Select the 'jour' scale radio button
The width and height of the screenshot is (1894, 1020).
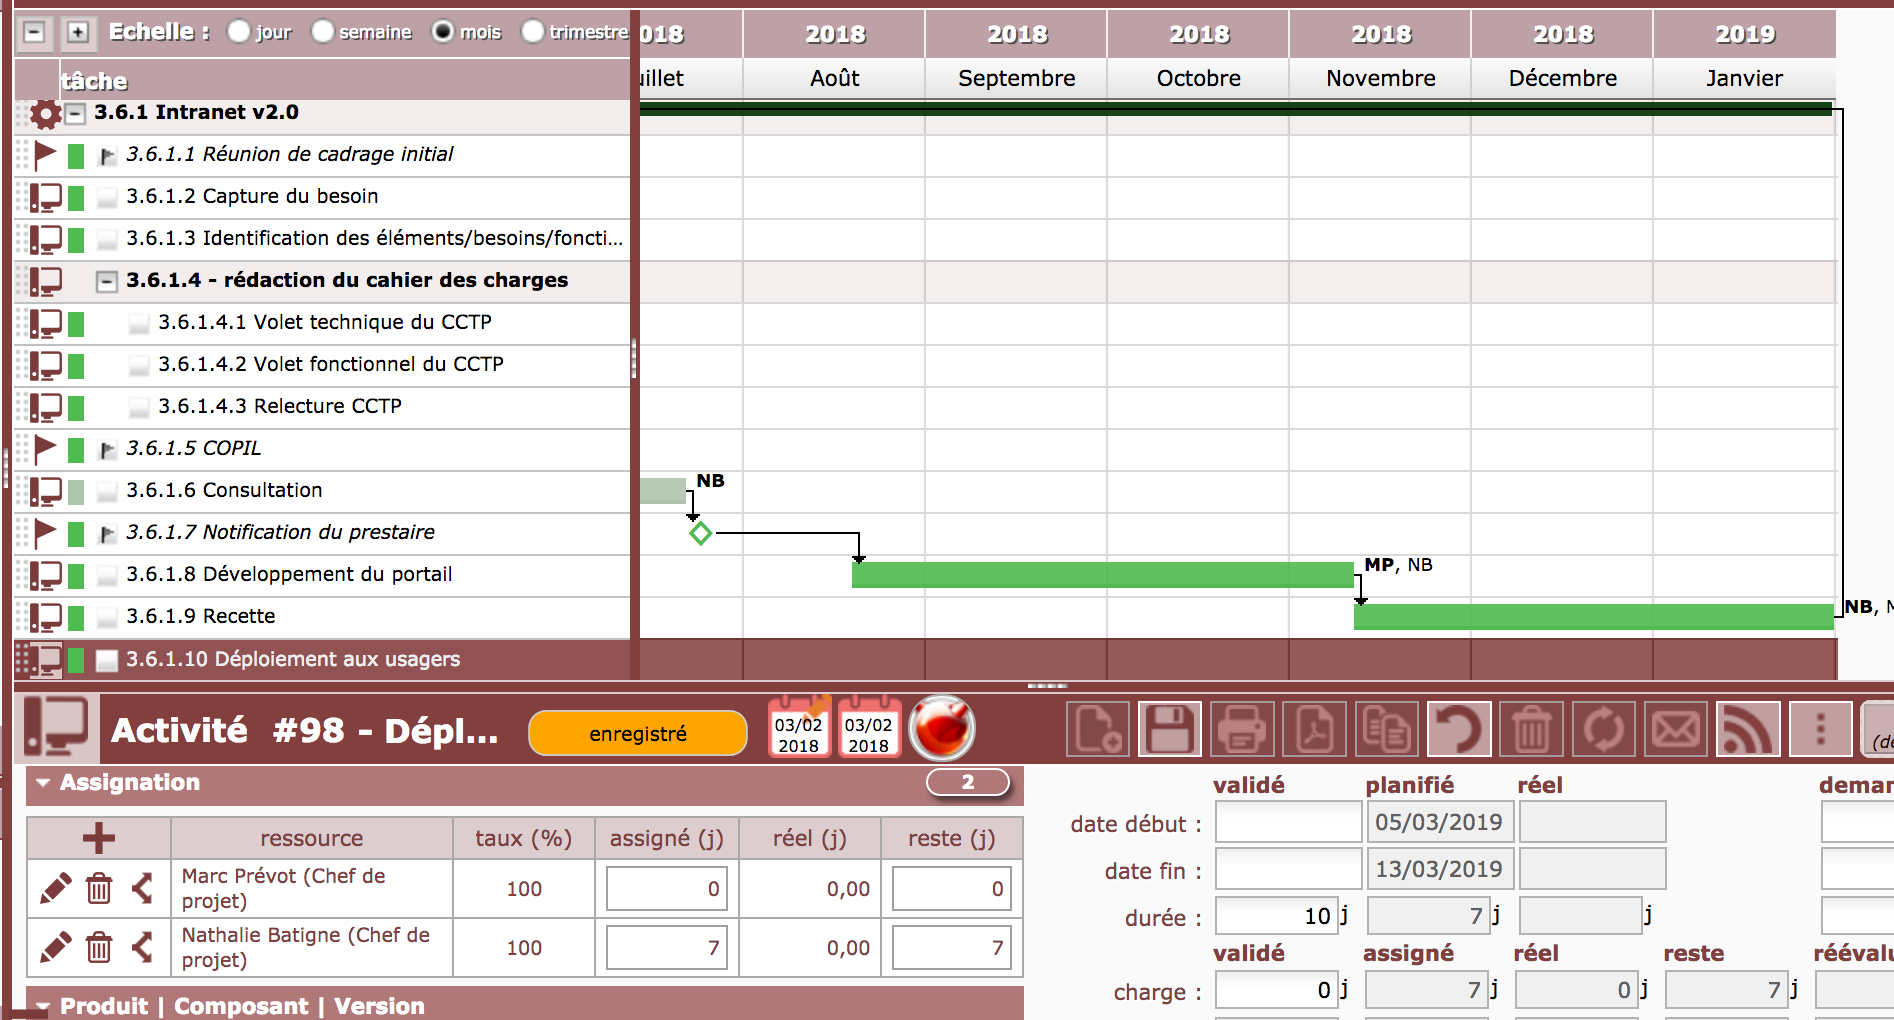[x=238, y=32]
